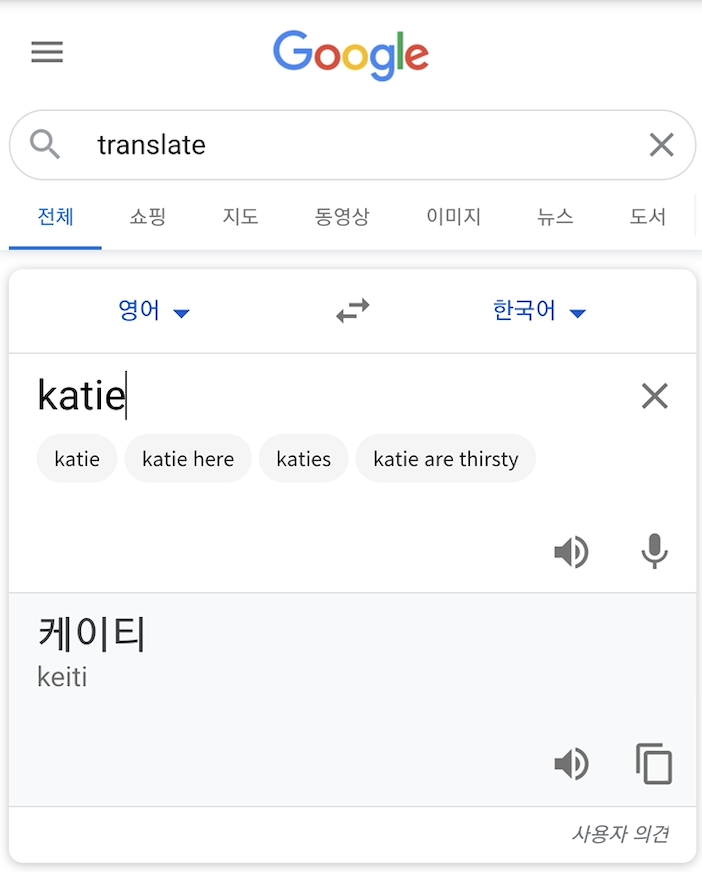702x872 pixels.
Task: Listen to the Korean translation
Action: pyautogui.click(x=571, y=764)
